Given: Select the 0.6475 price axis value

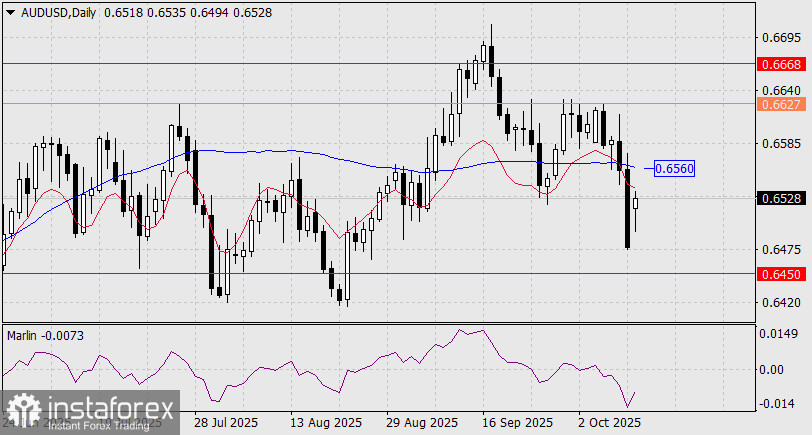Looking at the screenshot, I should pyautogui.click(x=780, y=250).
